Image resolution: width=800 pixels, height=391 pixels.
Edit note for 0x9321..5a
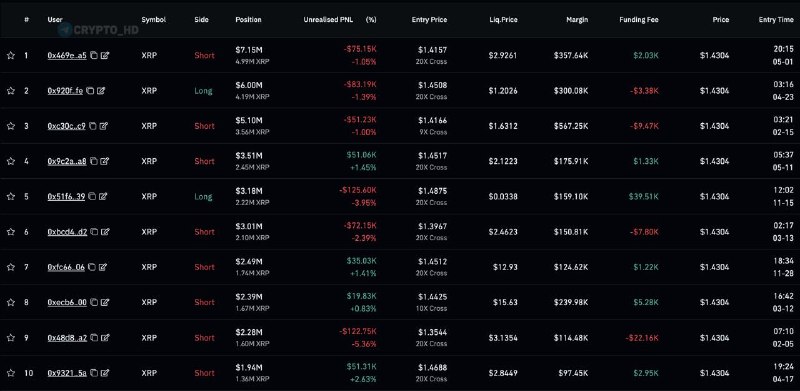click(x=105, y=373)
